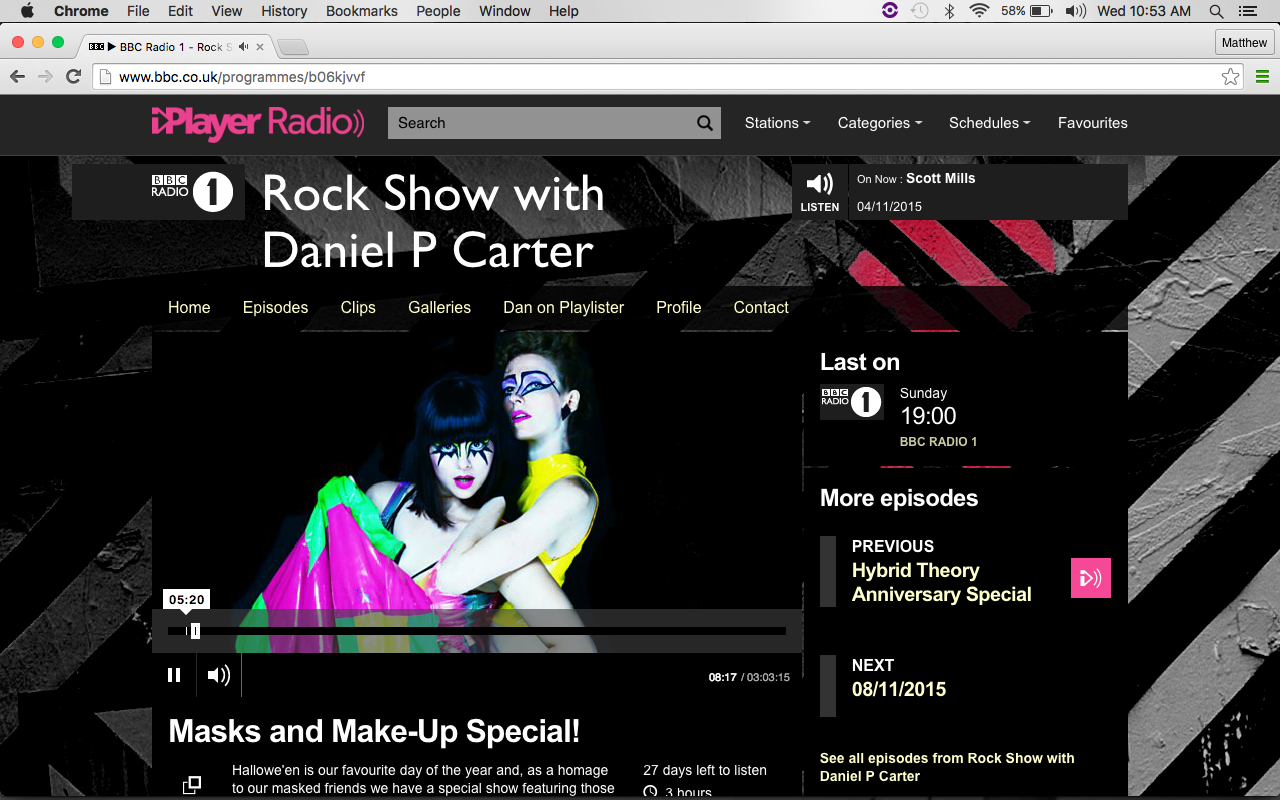Open the macOS Notification Center icon

point(1247,11)
